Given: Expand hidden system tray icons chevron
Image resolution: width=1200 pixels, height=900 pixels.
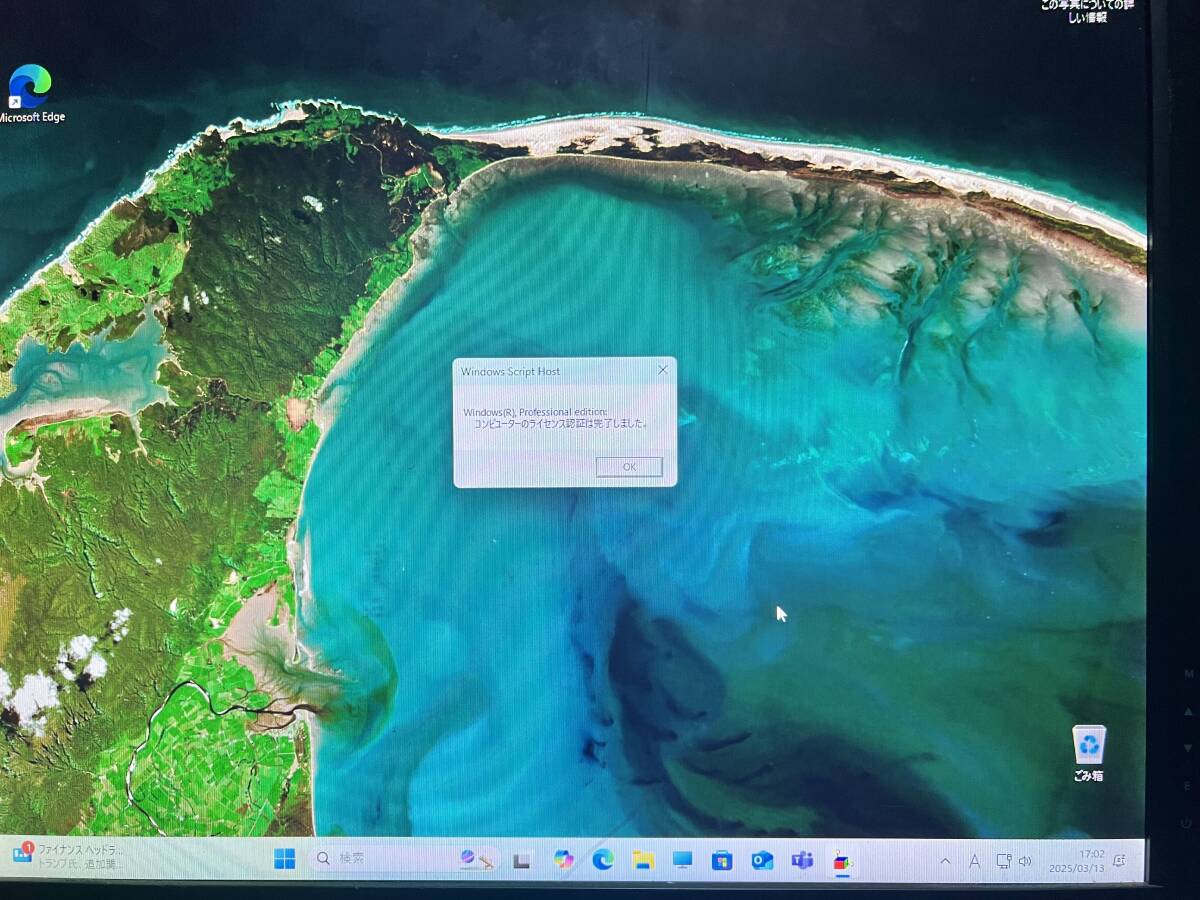Looking at the screenshot, I should [945, 861].
